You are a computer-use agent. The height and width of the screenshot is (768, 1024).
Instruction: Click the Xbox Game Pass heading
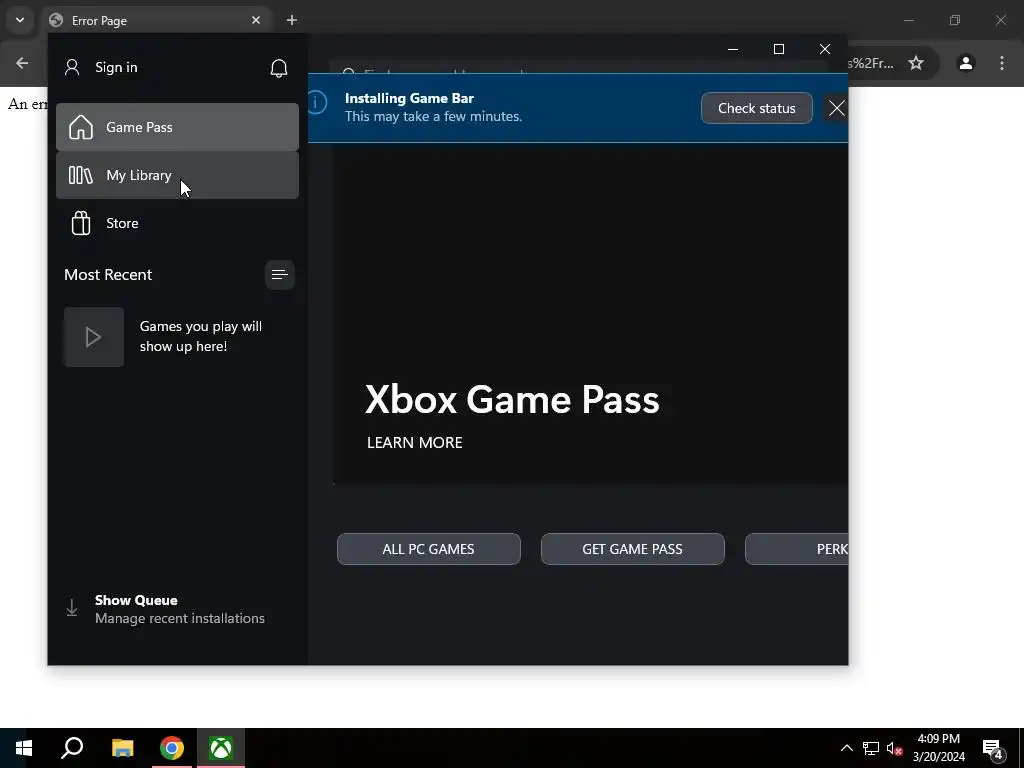click(x=512, y=399)
